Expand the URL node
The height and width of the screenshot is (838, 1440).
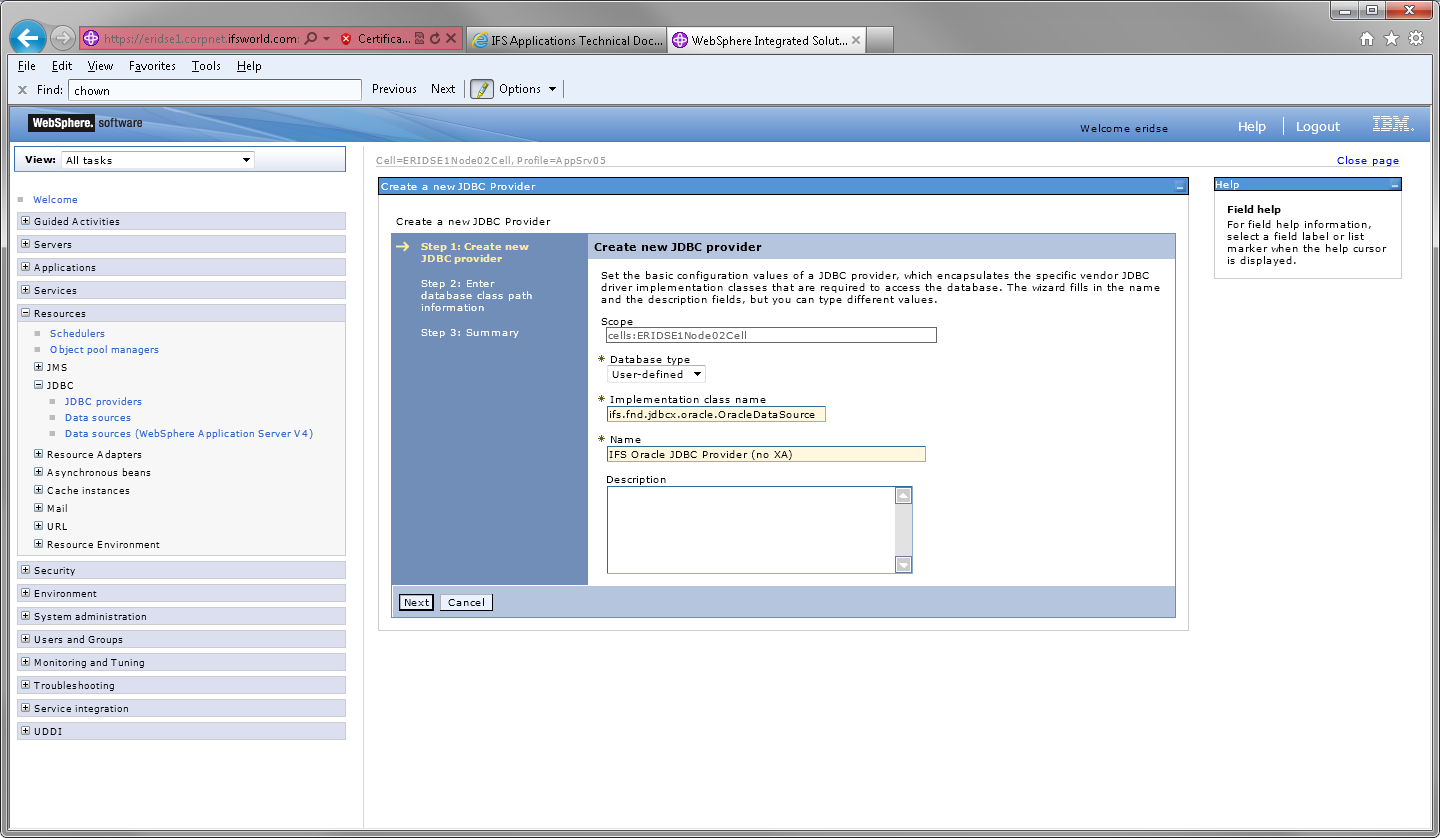coord(39,526)
